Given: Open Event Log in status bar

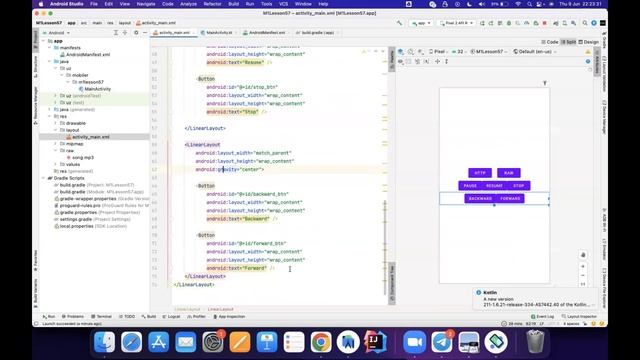Looking at the screenshot, I should (542, 317).
